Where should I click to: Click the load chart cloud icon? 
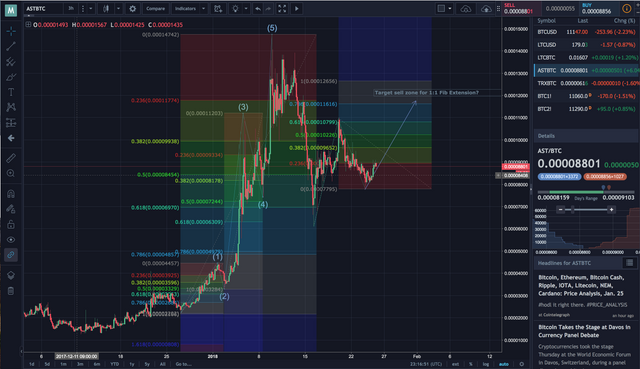[466, 9]
